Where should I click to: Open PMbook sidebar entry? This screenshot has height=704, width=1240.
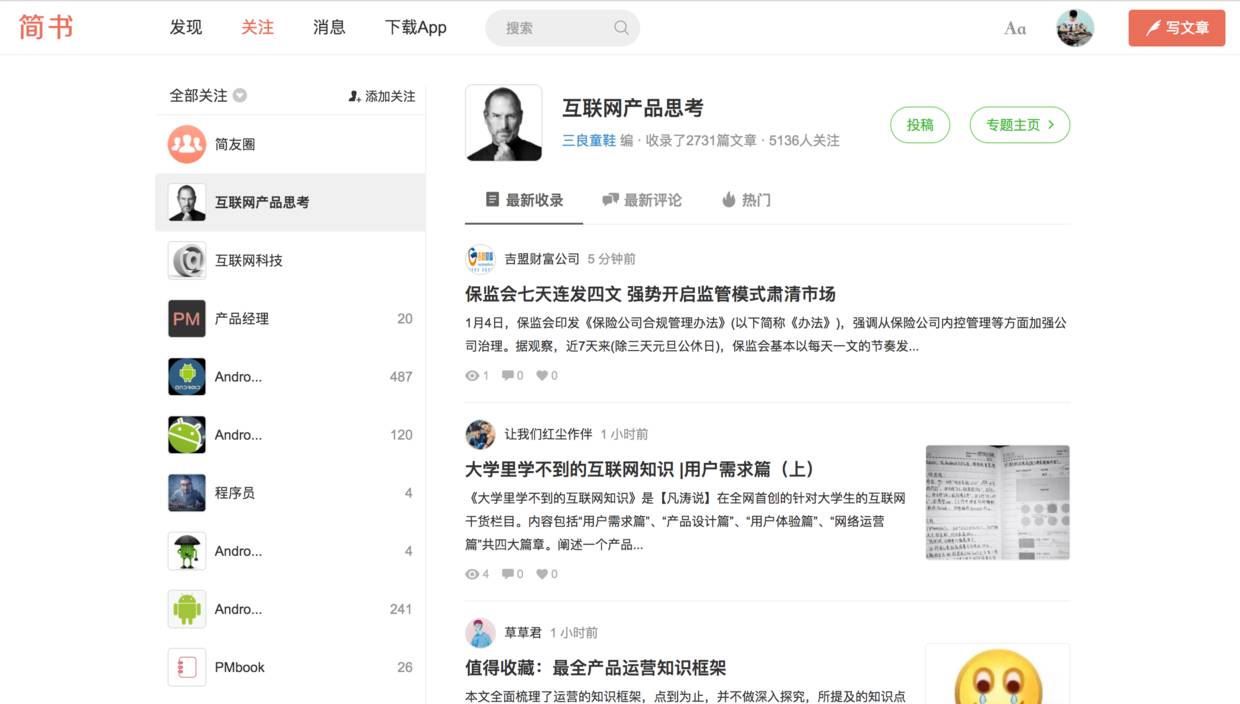290,667
